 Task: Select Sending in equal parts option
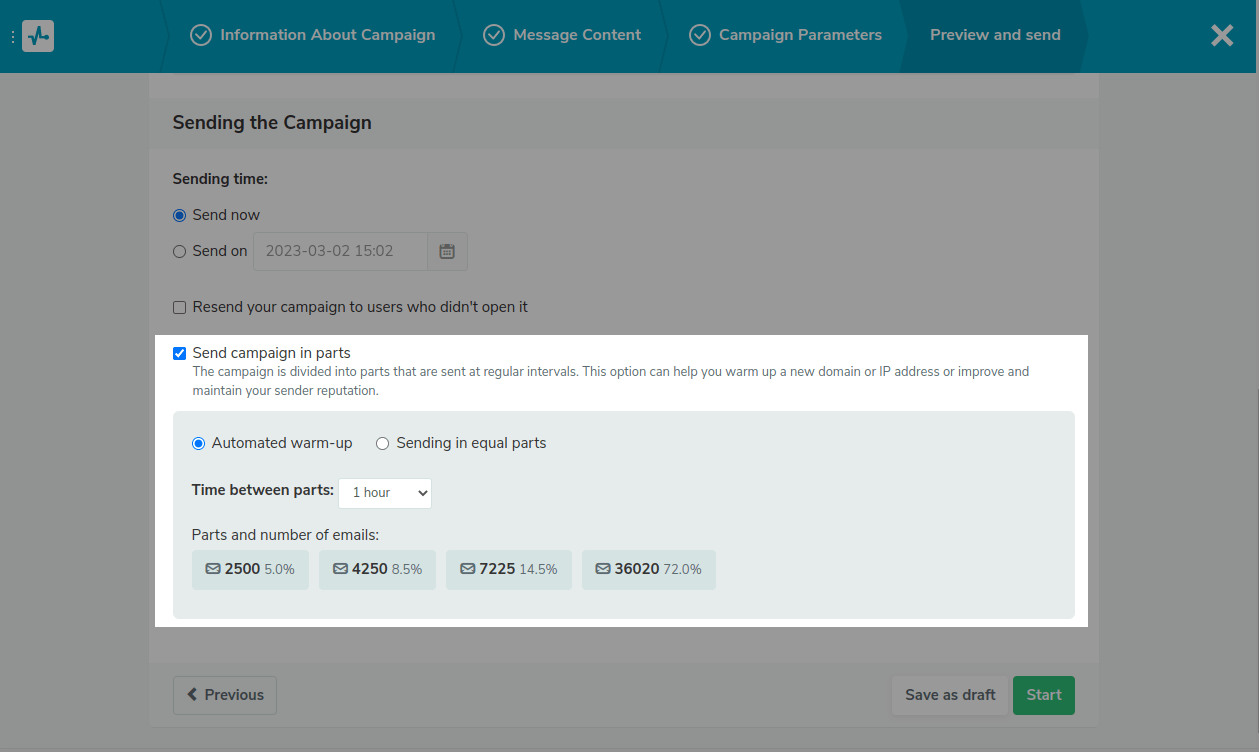(x=382, y=443)
